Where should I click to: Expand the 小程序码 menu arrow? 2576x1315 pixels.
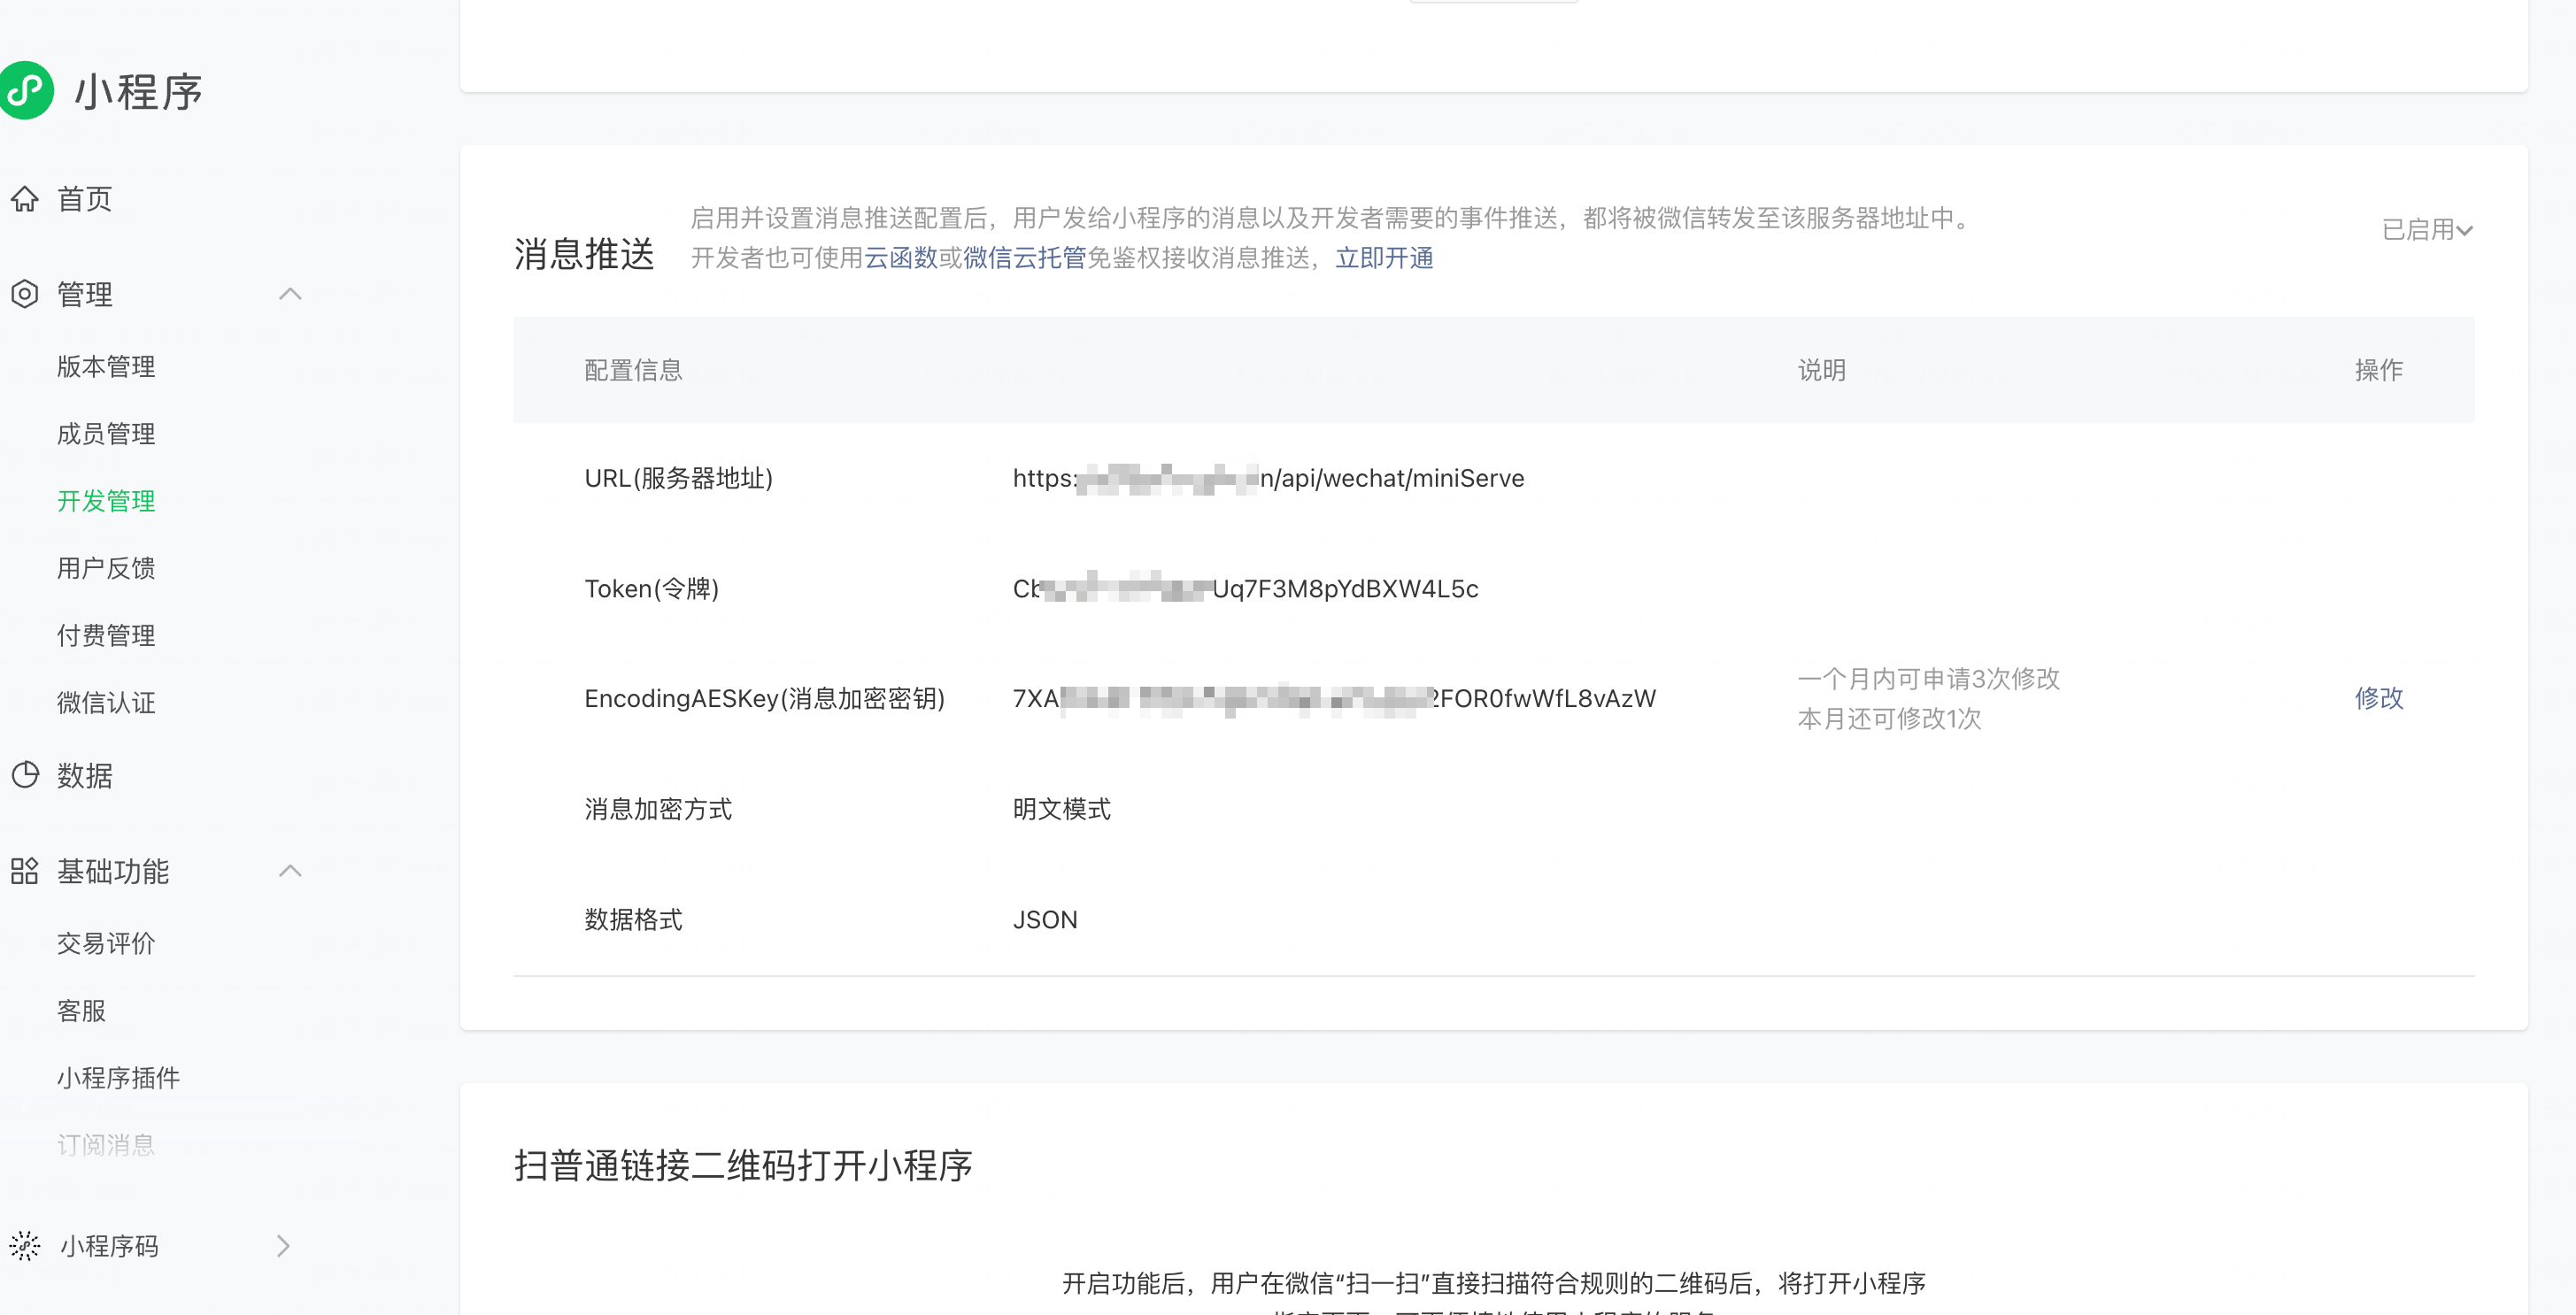[x=283, y=1246]
